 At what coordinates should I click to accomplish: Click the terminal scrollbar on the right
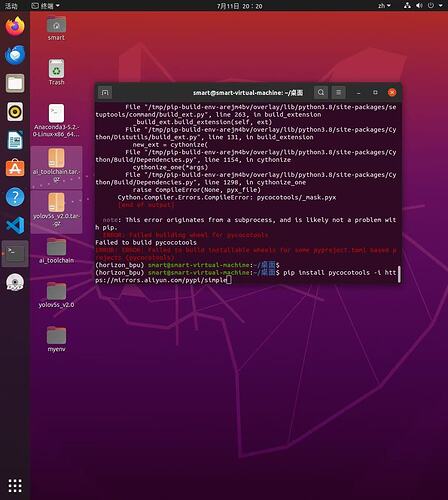click(x=399, y=274)
